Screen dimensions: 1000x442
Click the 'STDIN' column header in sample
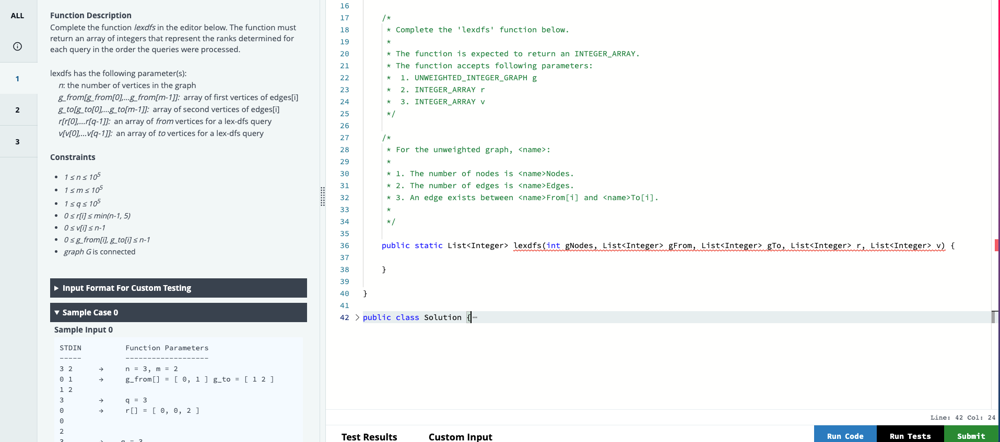click(x=70, y=348)
